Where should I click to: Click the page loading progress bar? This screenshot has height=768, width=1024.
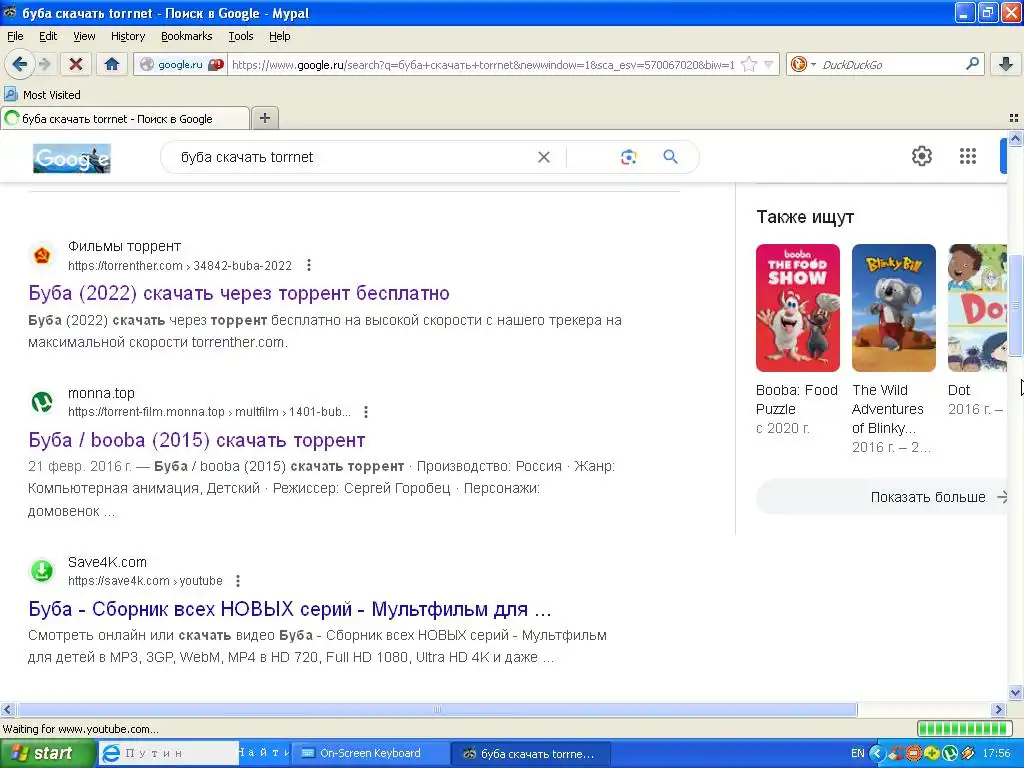(964, 728)
